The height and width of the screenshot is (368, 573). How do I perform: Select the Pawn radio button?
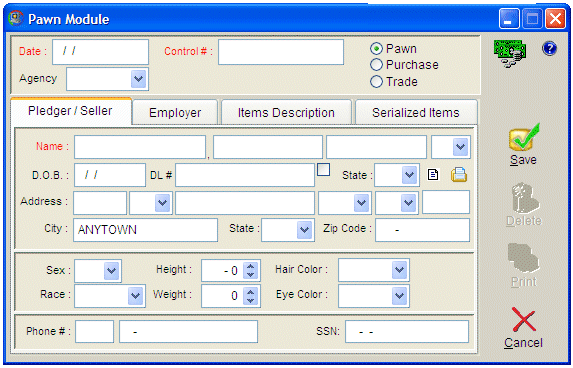[376, 49]
